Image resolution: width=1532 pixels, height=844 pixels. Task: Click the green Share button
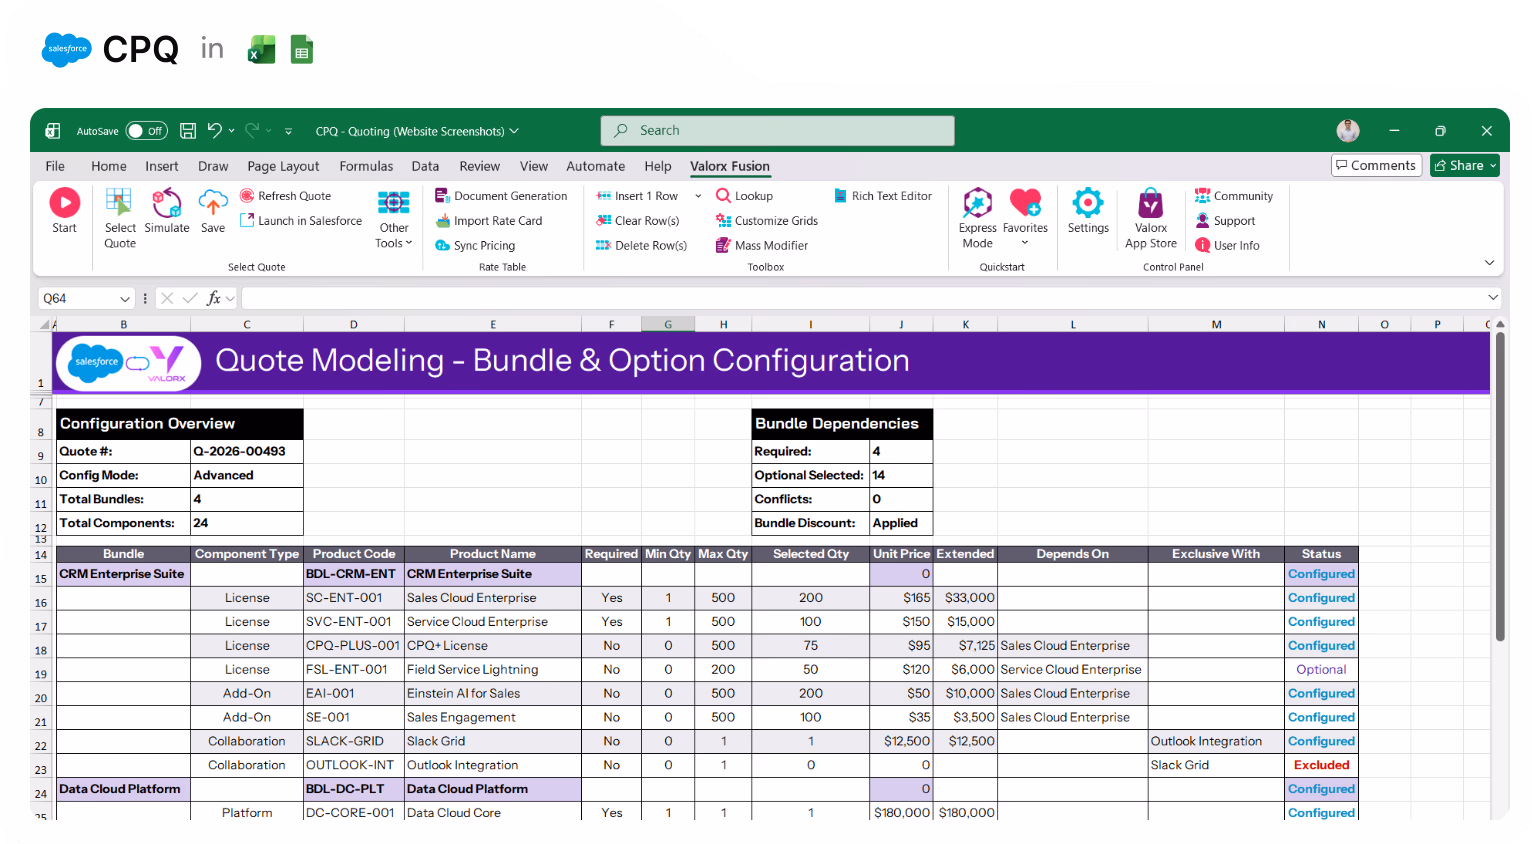tap(1464, 165)
